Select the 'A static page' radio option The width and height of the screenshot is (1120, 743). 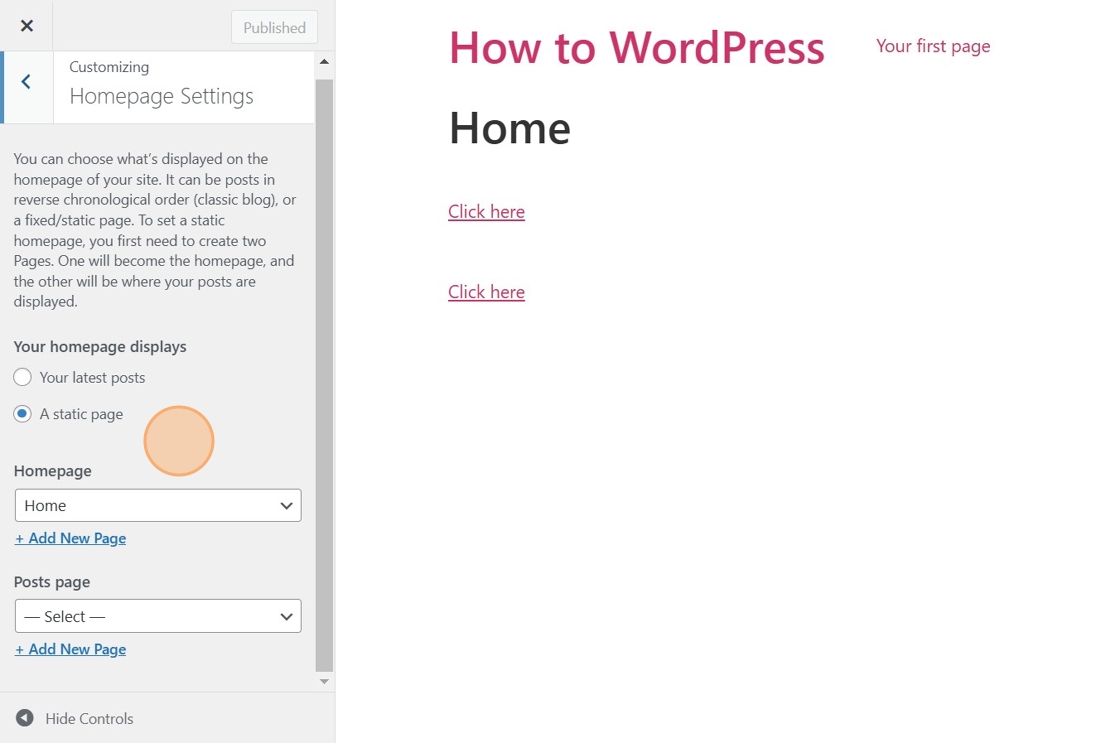[23, 414]
